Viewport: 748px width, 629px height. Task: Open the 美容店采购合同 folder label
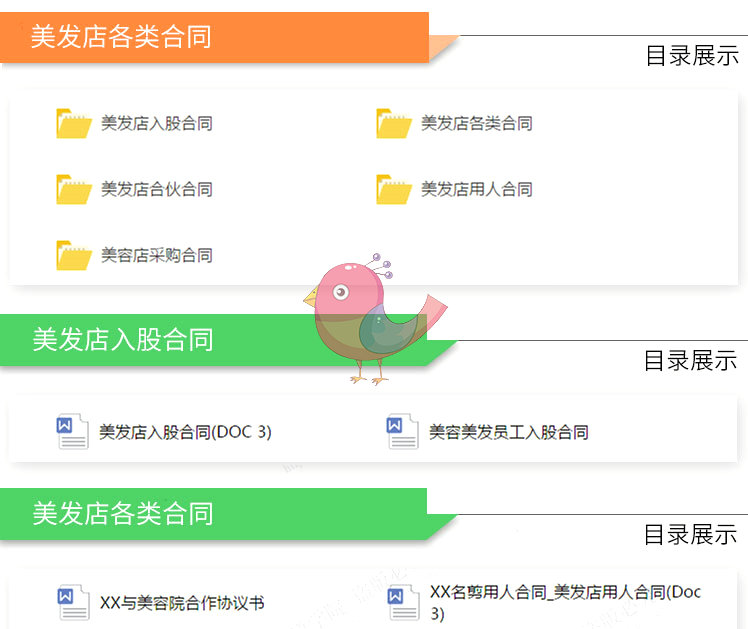click(156, 256)
